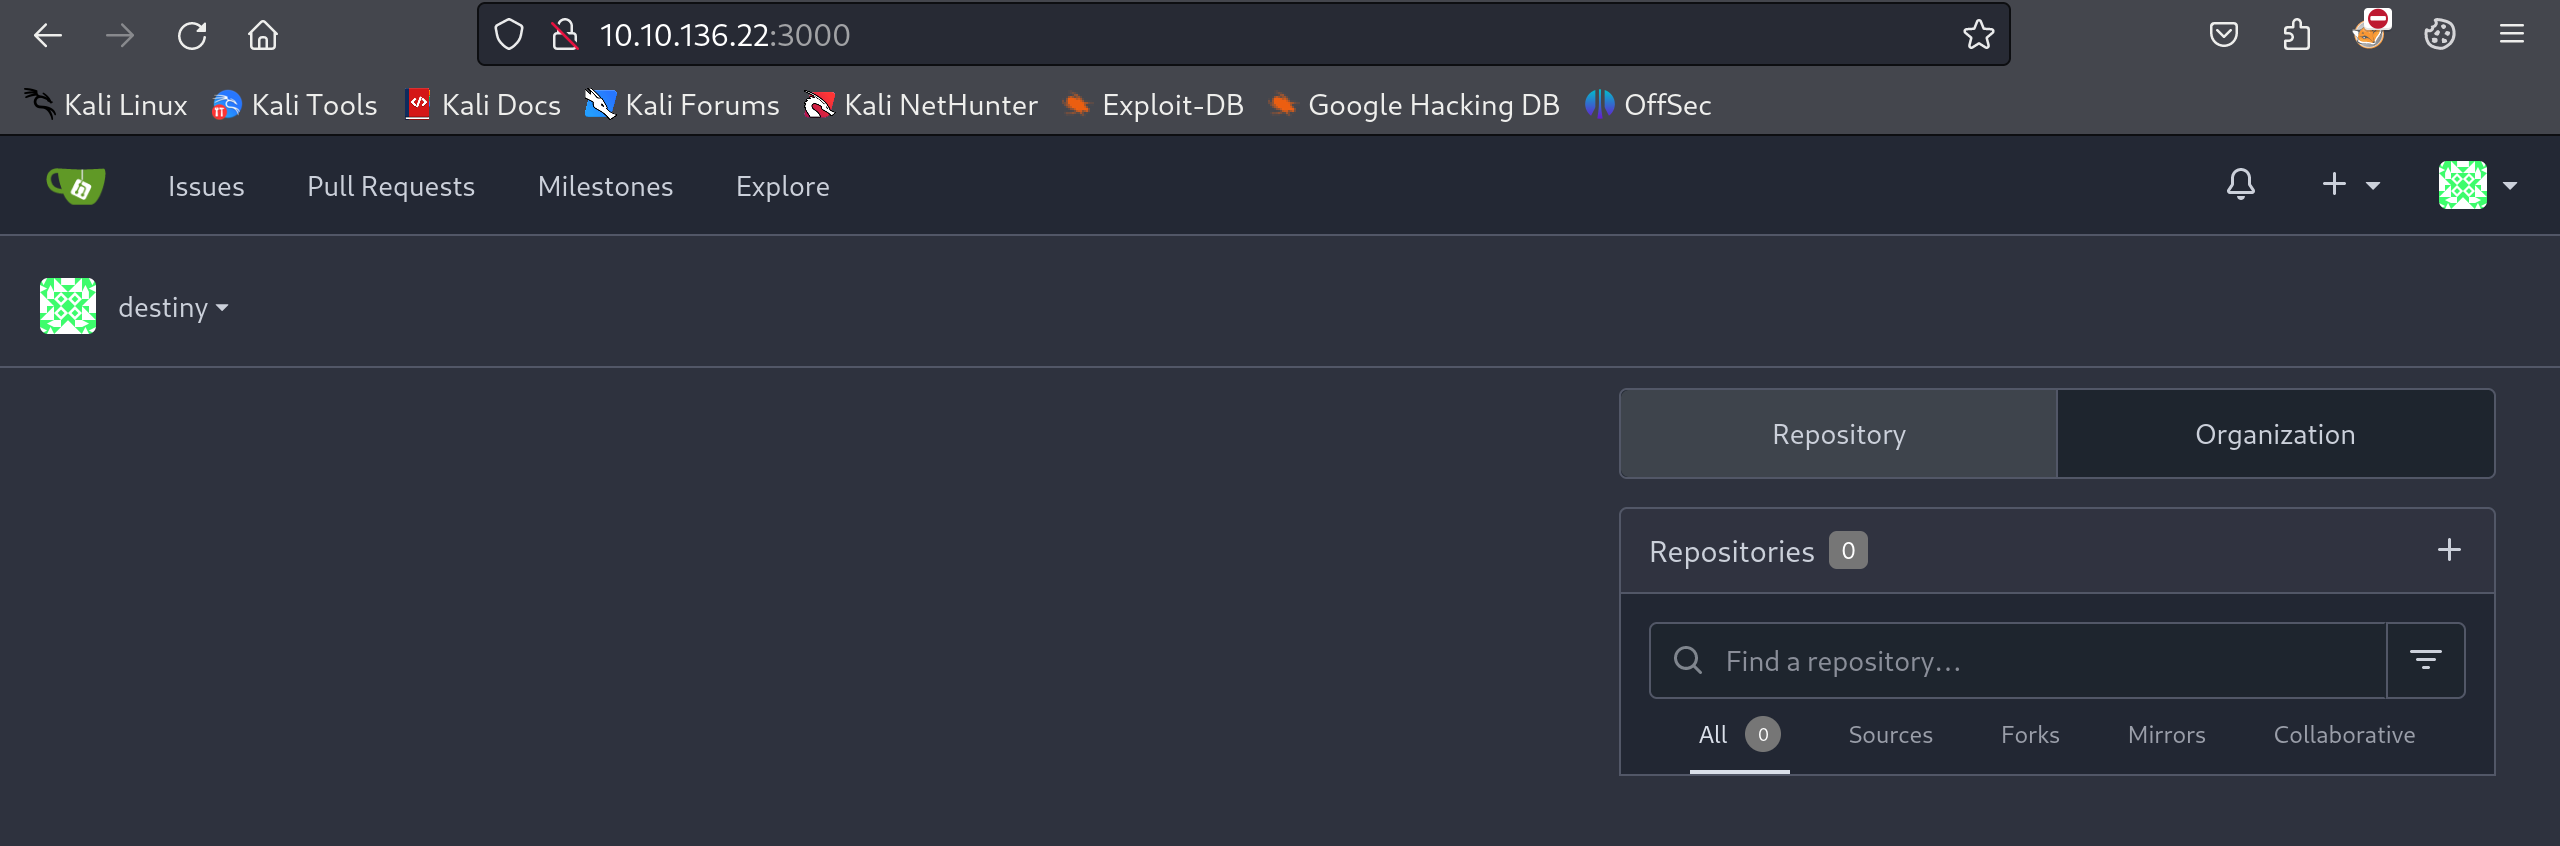Viewport: 2560px width, 846px height.
Task: Switch to the Organization view
Action: [x=2275, y=434]
